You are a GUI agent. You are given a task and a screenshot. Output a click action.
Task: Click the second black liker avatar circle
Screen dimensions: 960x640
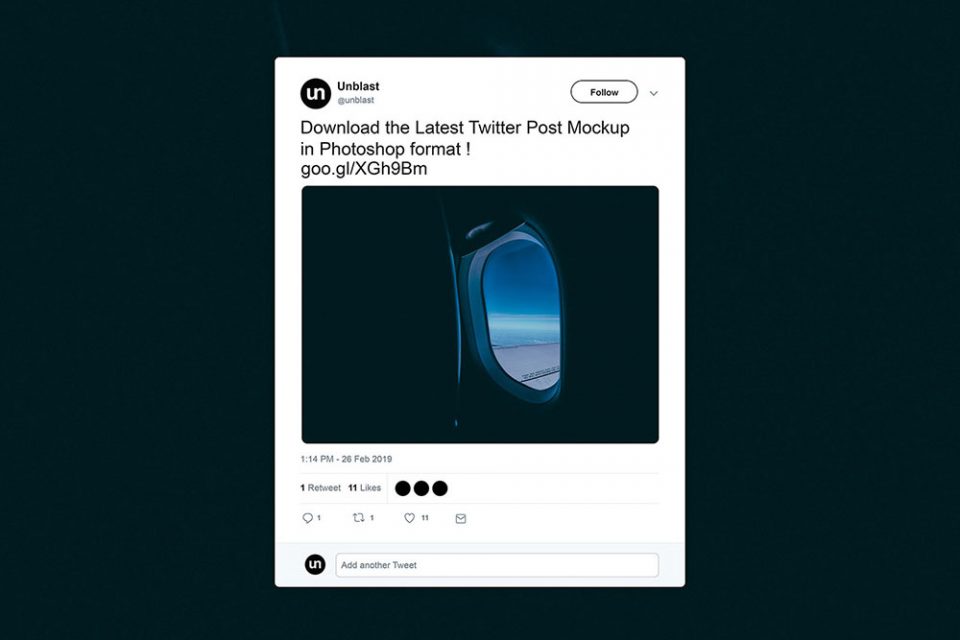click(x=421, y=488)
